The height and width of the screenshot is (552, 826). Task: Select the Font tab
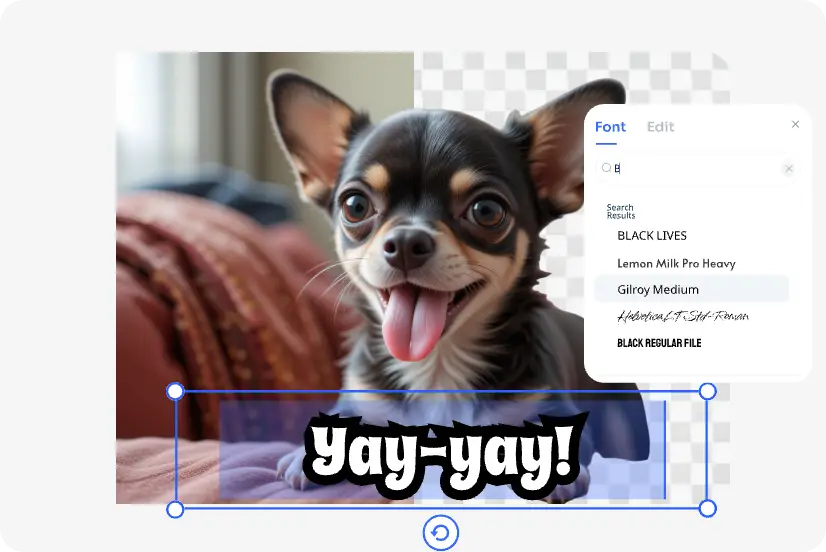point(610,127)
